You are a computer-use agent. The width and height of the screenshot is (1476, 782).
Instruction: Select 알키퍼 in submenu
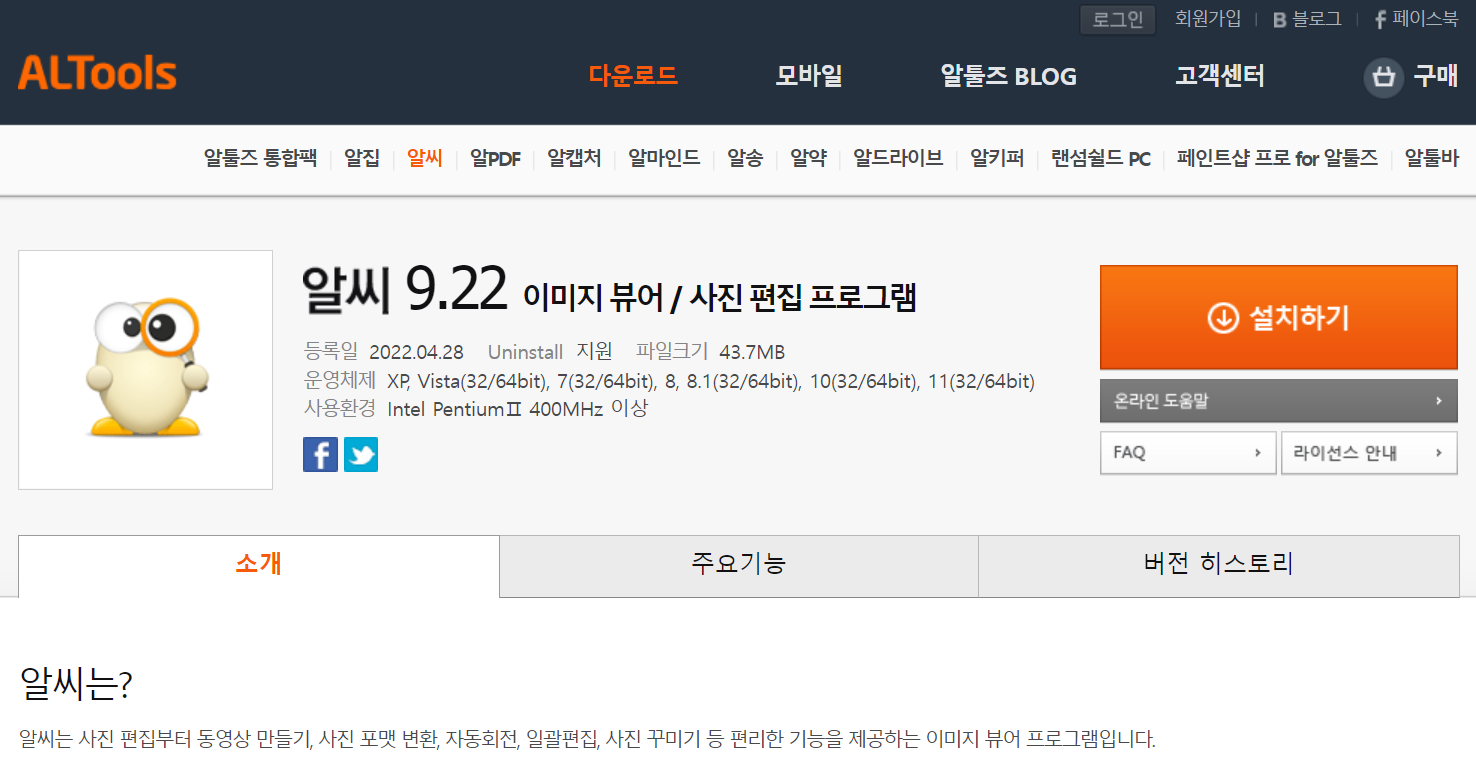tap(997, 158)
